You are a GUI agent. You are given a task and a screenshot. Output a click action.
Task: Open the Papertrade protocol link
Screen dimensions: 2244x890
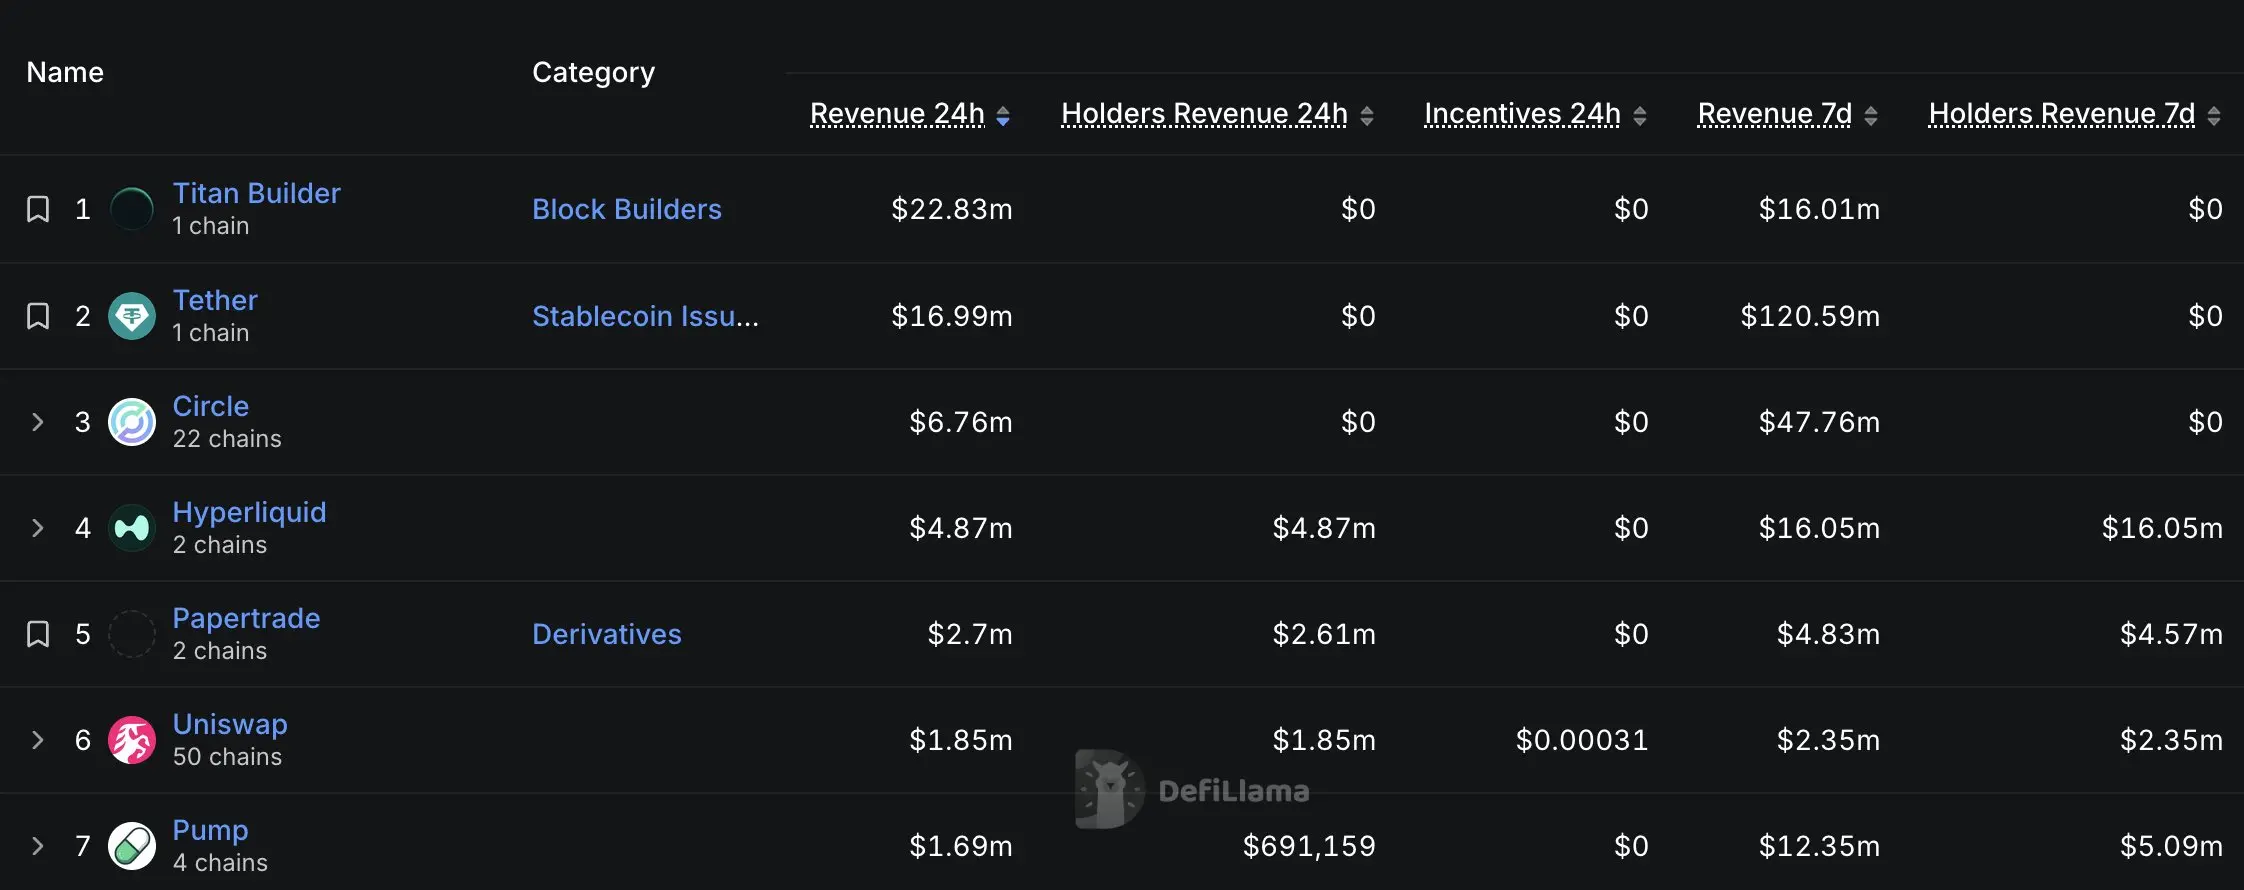click(x=246, y=618)
